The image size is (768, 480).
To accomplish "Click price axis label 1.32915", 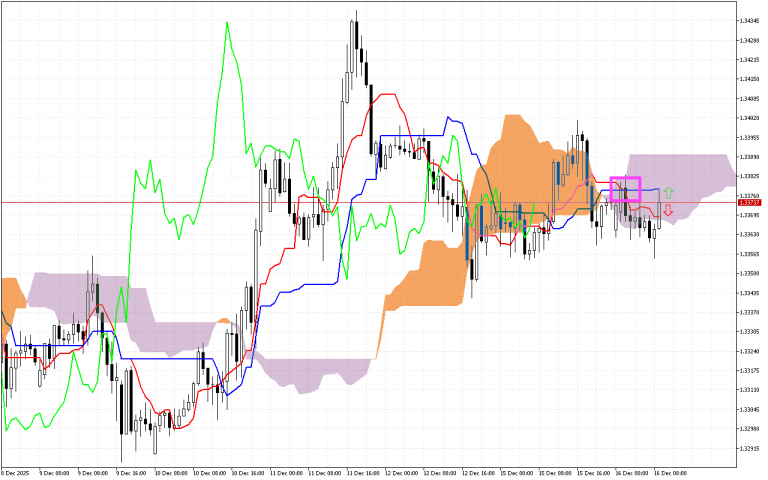I will (750, 449).
